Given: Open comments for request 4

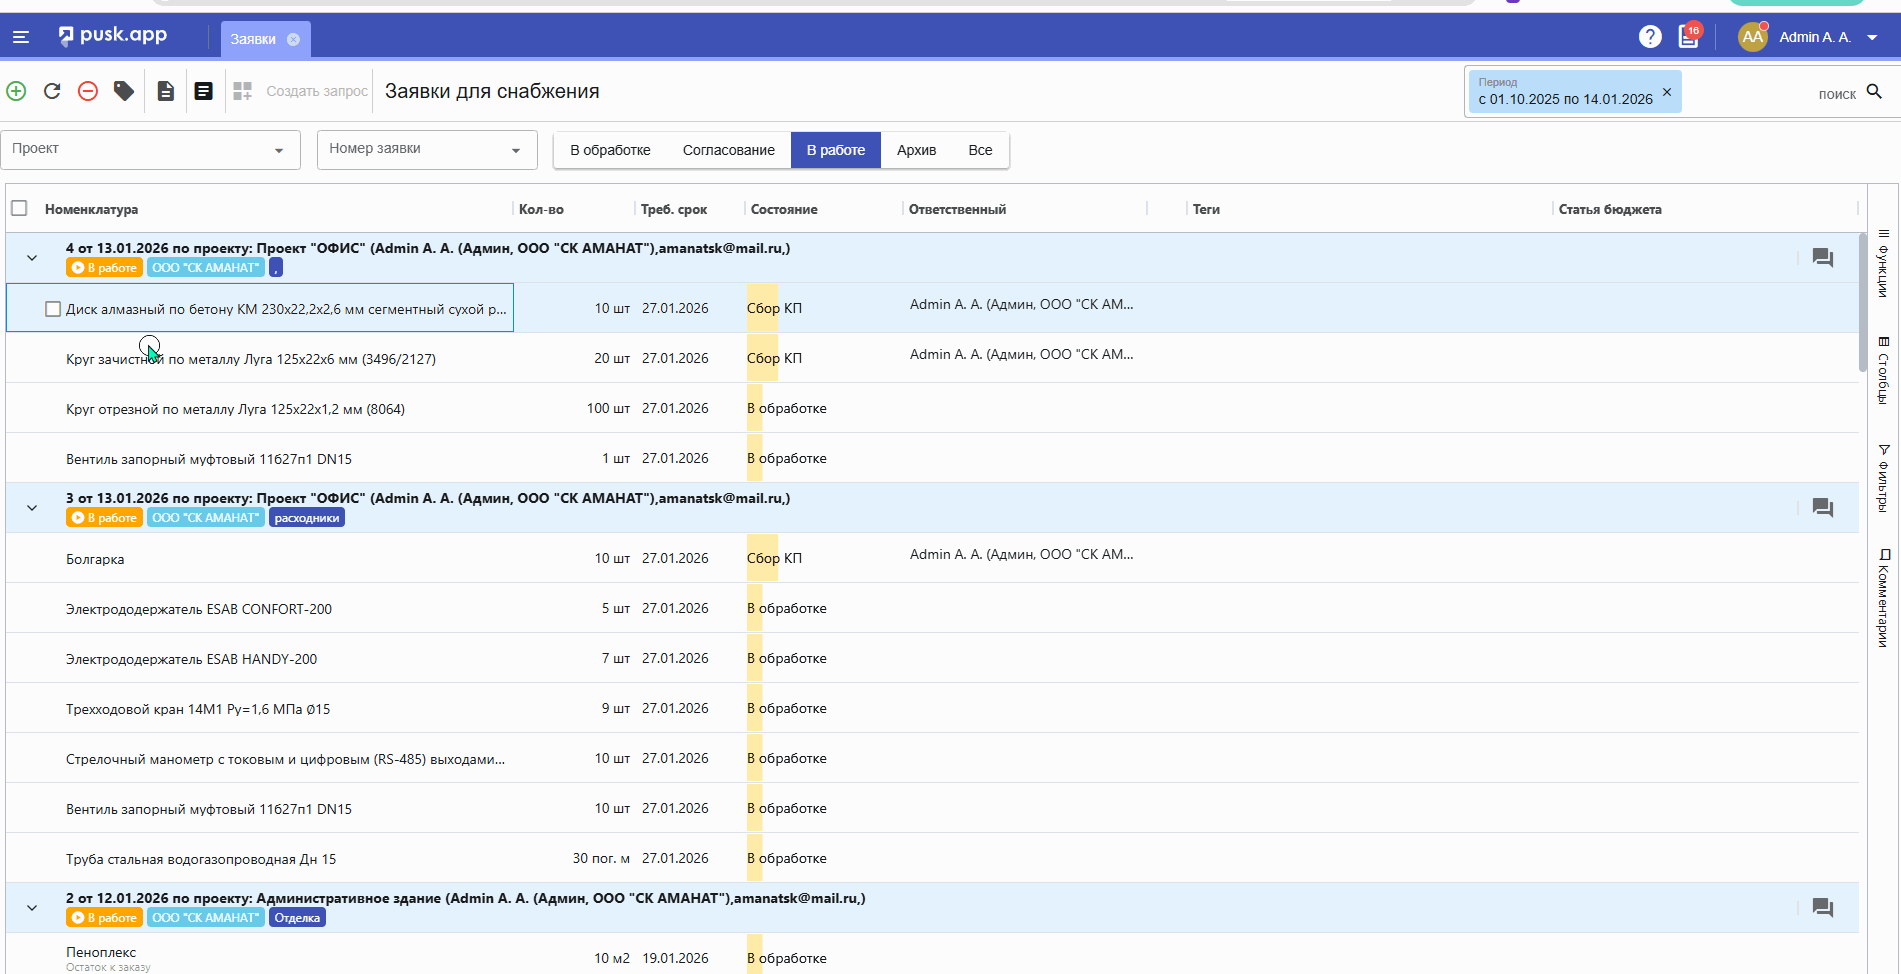Looking at the screenshot, I should coord(1822,258).
